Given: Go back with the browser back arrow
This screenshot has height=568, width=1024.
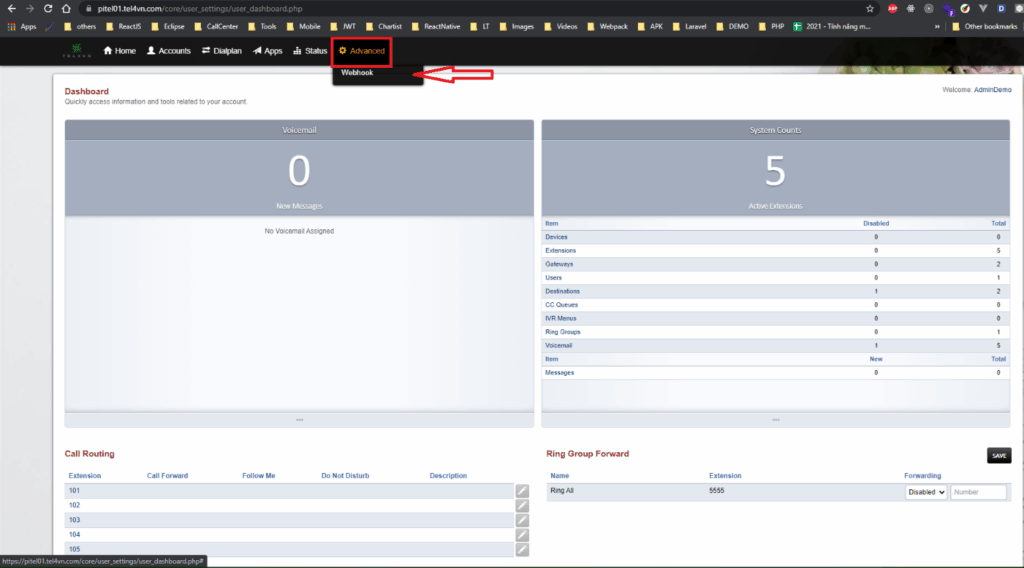Looking at the screenshot, I should click(11, 8).
